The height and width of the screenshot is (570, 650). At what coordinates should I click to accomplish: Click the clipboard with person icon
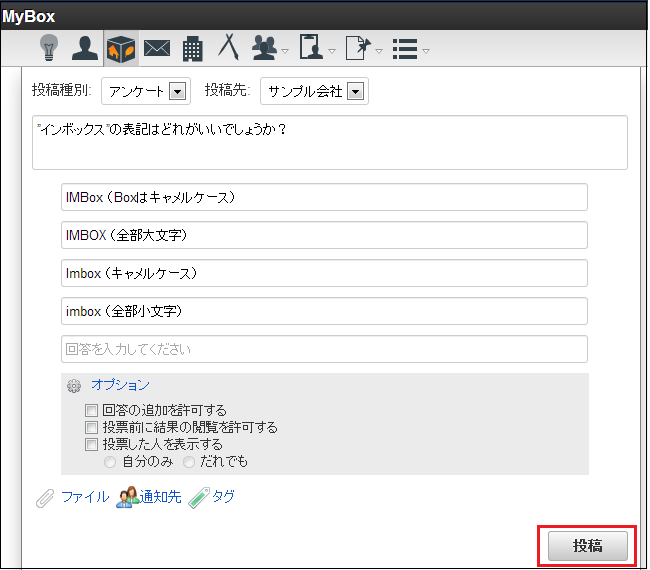tap(311, 47)
